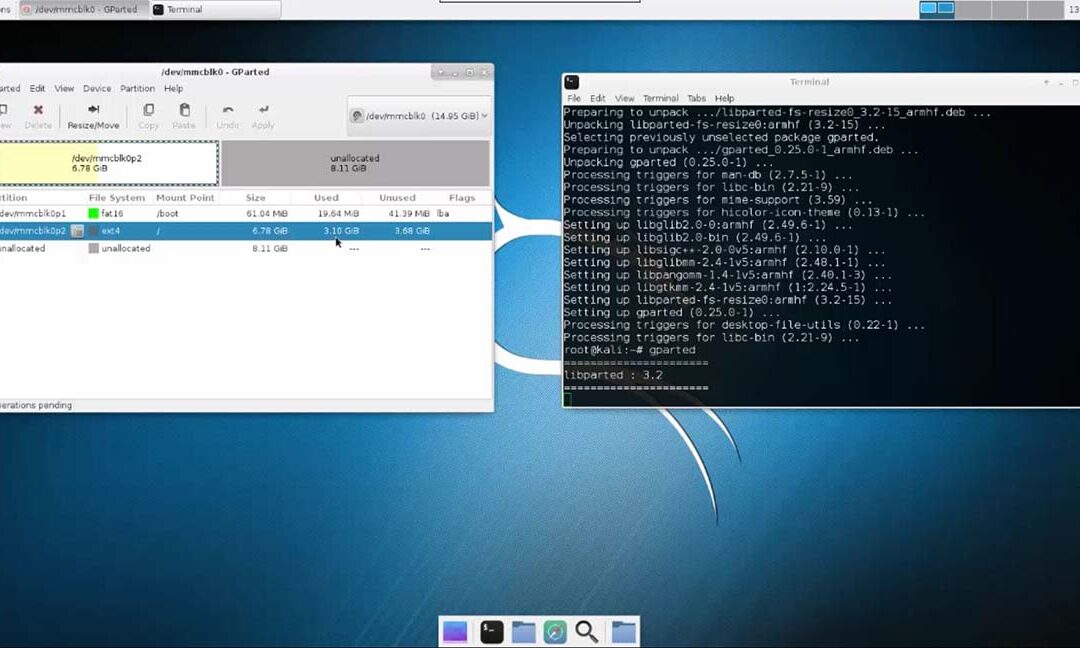The width and height of the screenshot is (1080, 648).
Task: Sort partitions by the Size column header
Action: coord(256,198)
